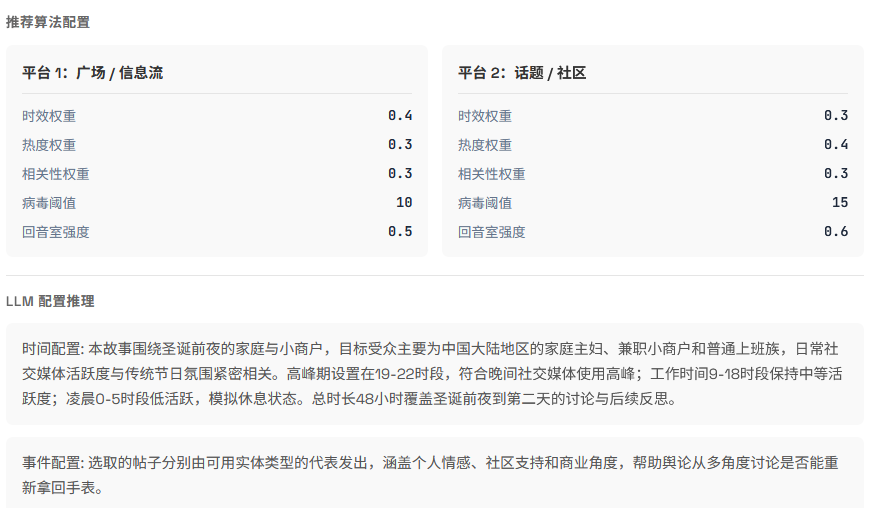Click 相关性权重 label in 平台 2 card
The width and height of the screenshot is (885, 508).
tap(492, 174)
